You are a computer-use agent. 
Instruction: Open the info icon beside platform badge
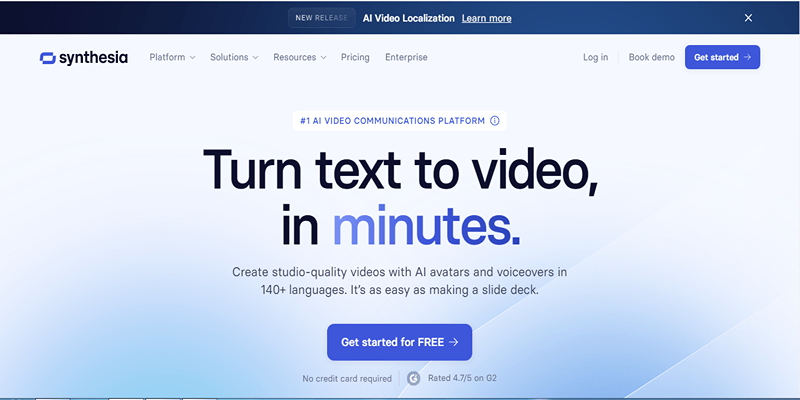(494, 121)
